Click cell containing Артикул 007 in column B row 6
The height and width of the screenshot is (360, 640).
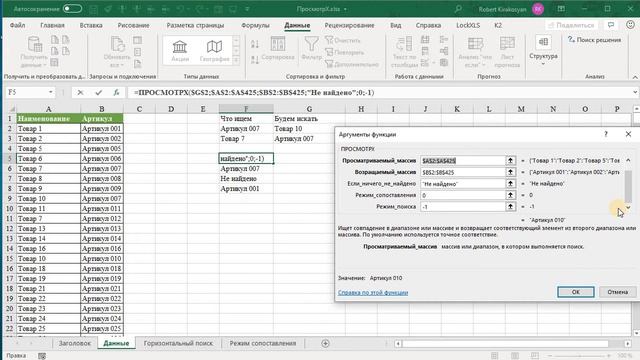pyautogui.click(x=102, y=169)
